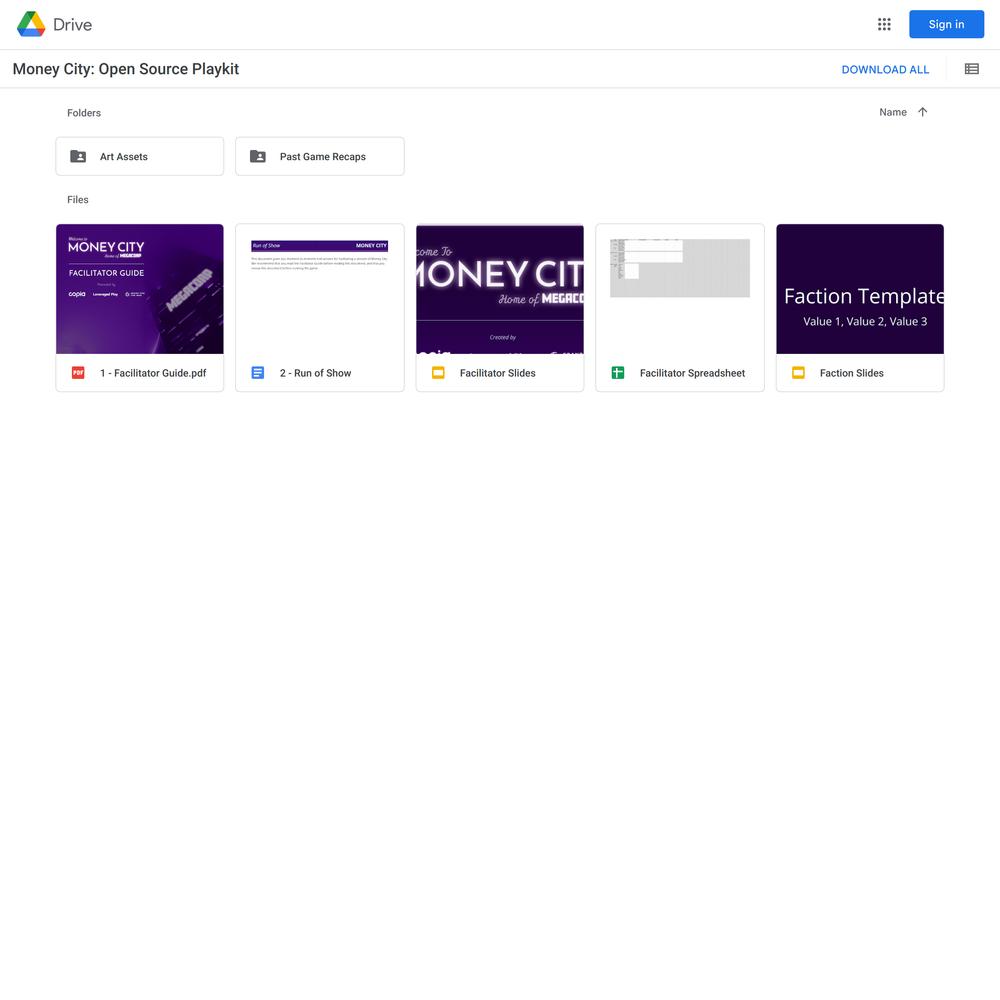Screen dimensions: 1000x1000
Task: Open the Art Assets folder
Action: pos(140,156)
